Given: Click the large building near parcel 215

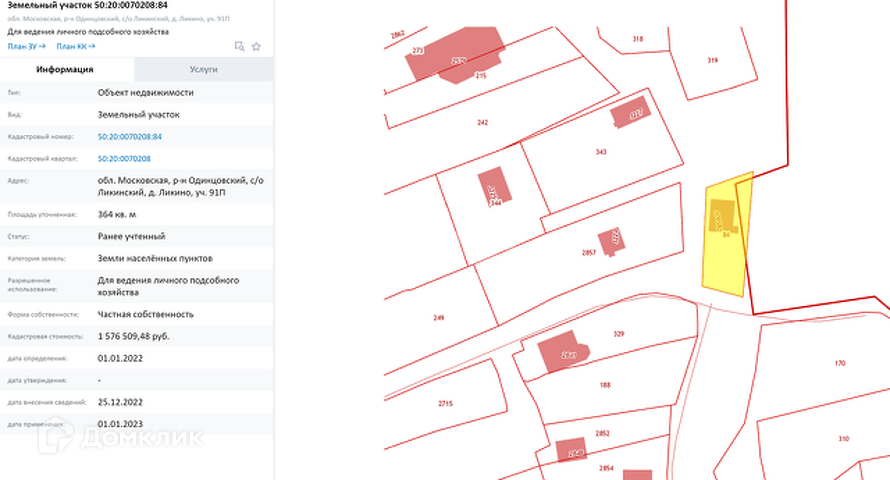Looking at the screenshot, I should click(x=456, y=54).
